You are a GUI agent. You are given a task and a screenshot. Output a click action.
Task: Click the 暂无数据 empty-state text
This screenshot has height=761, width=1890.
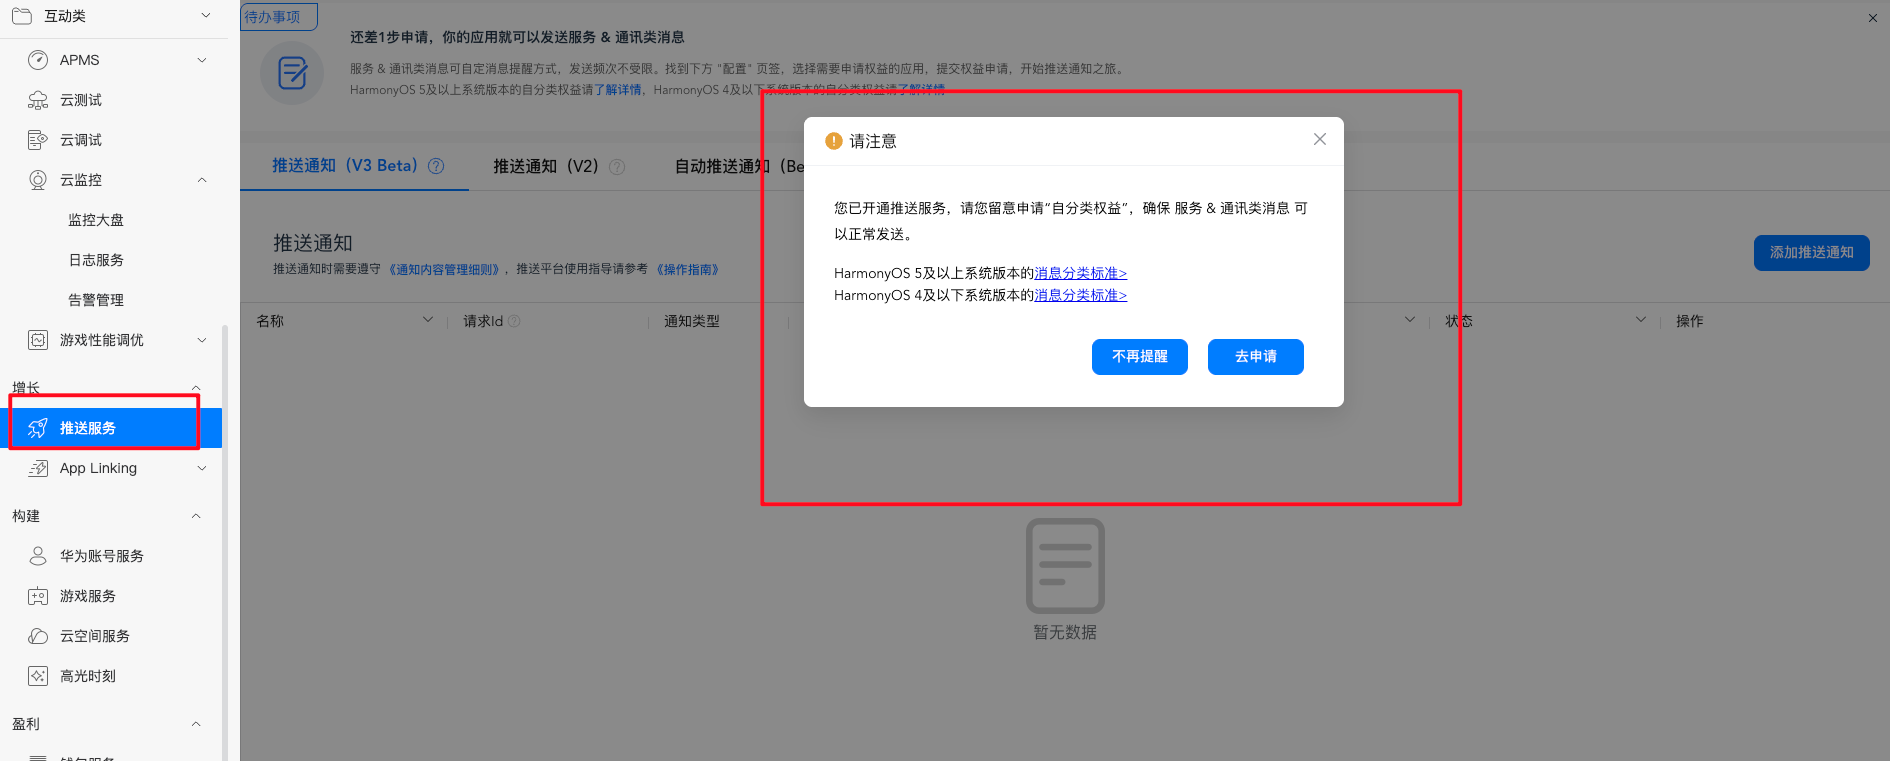pyautogui.click(x=1065, y=632)
